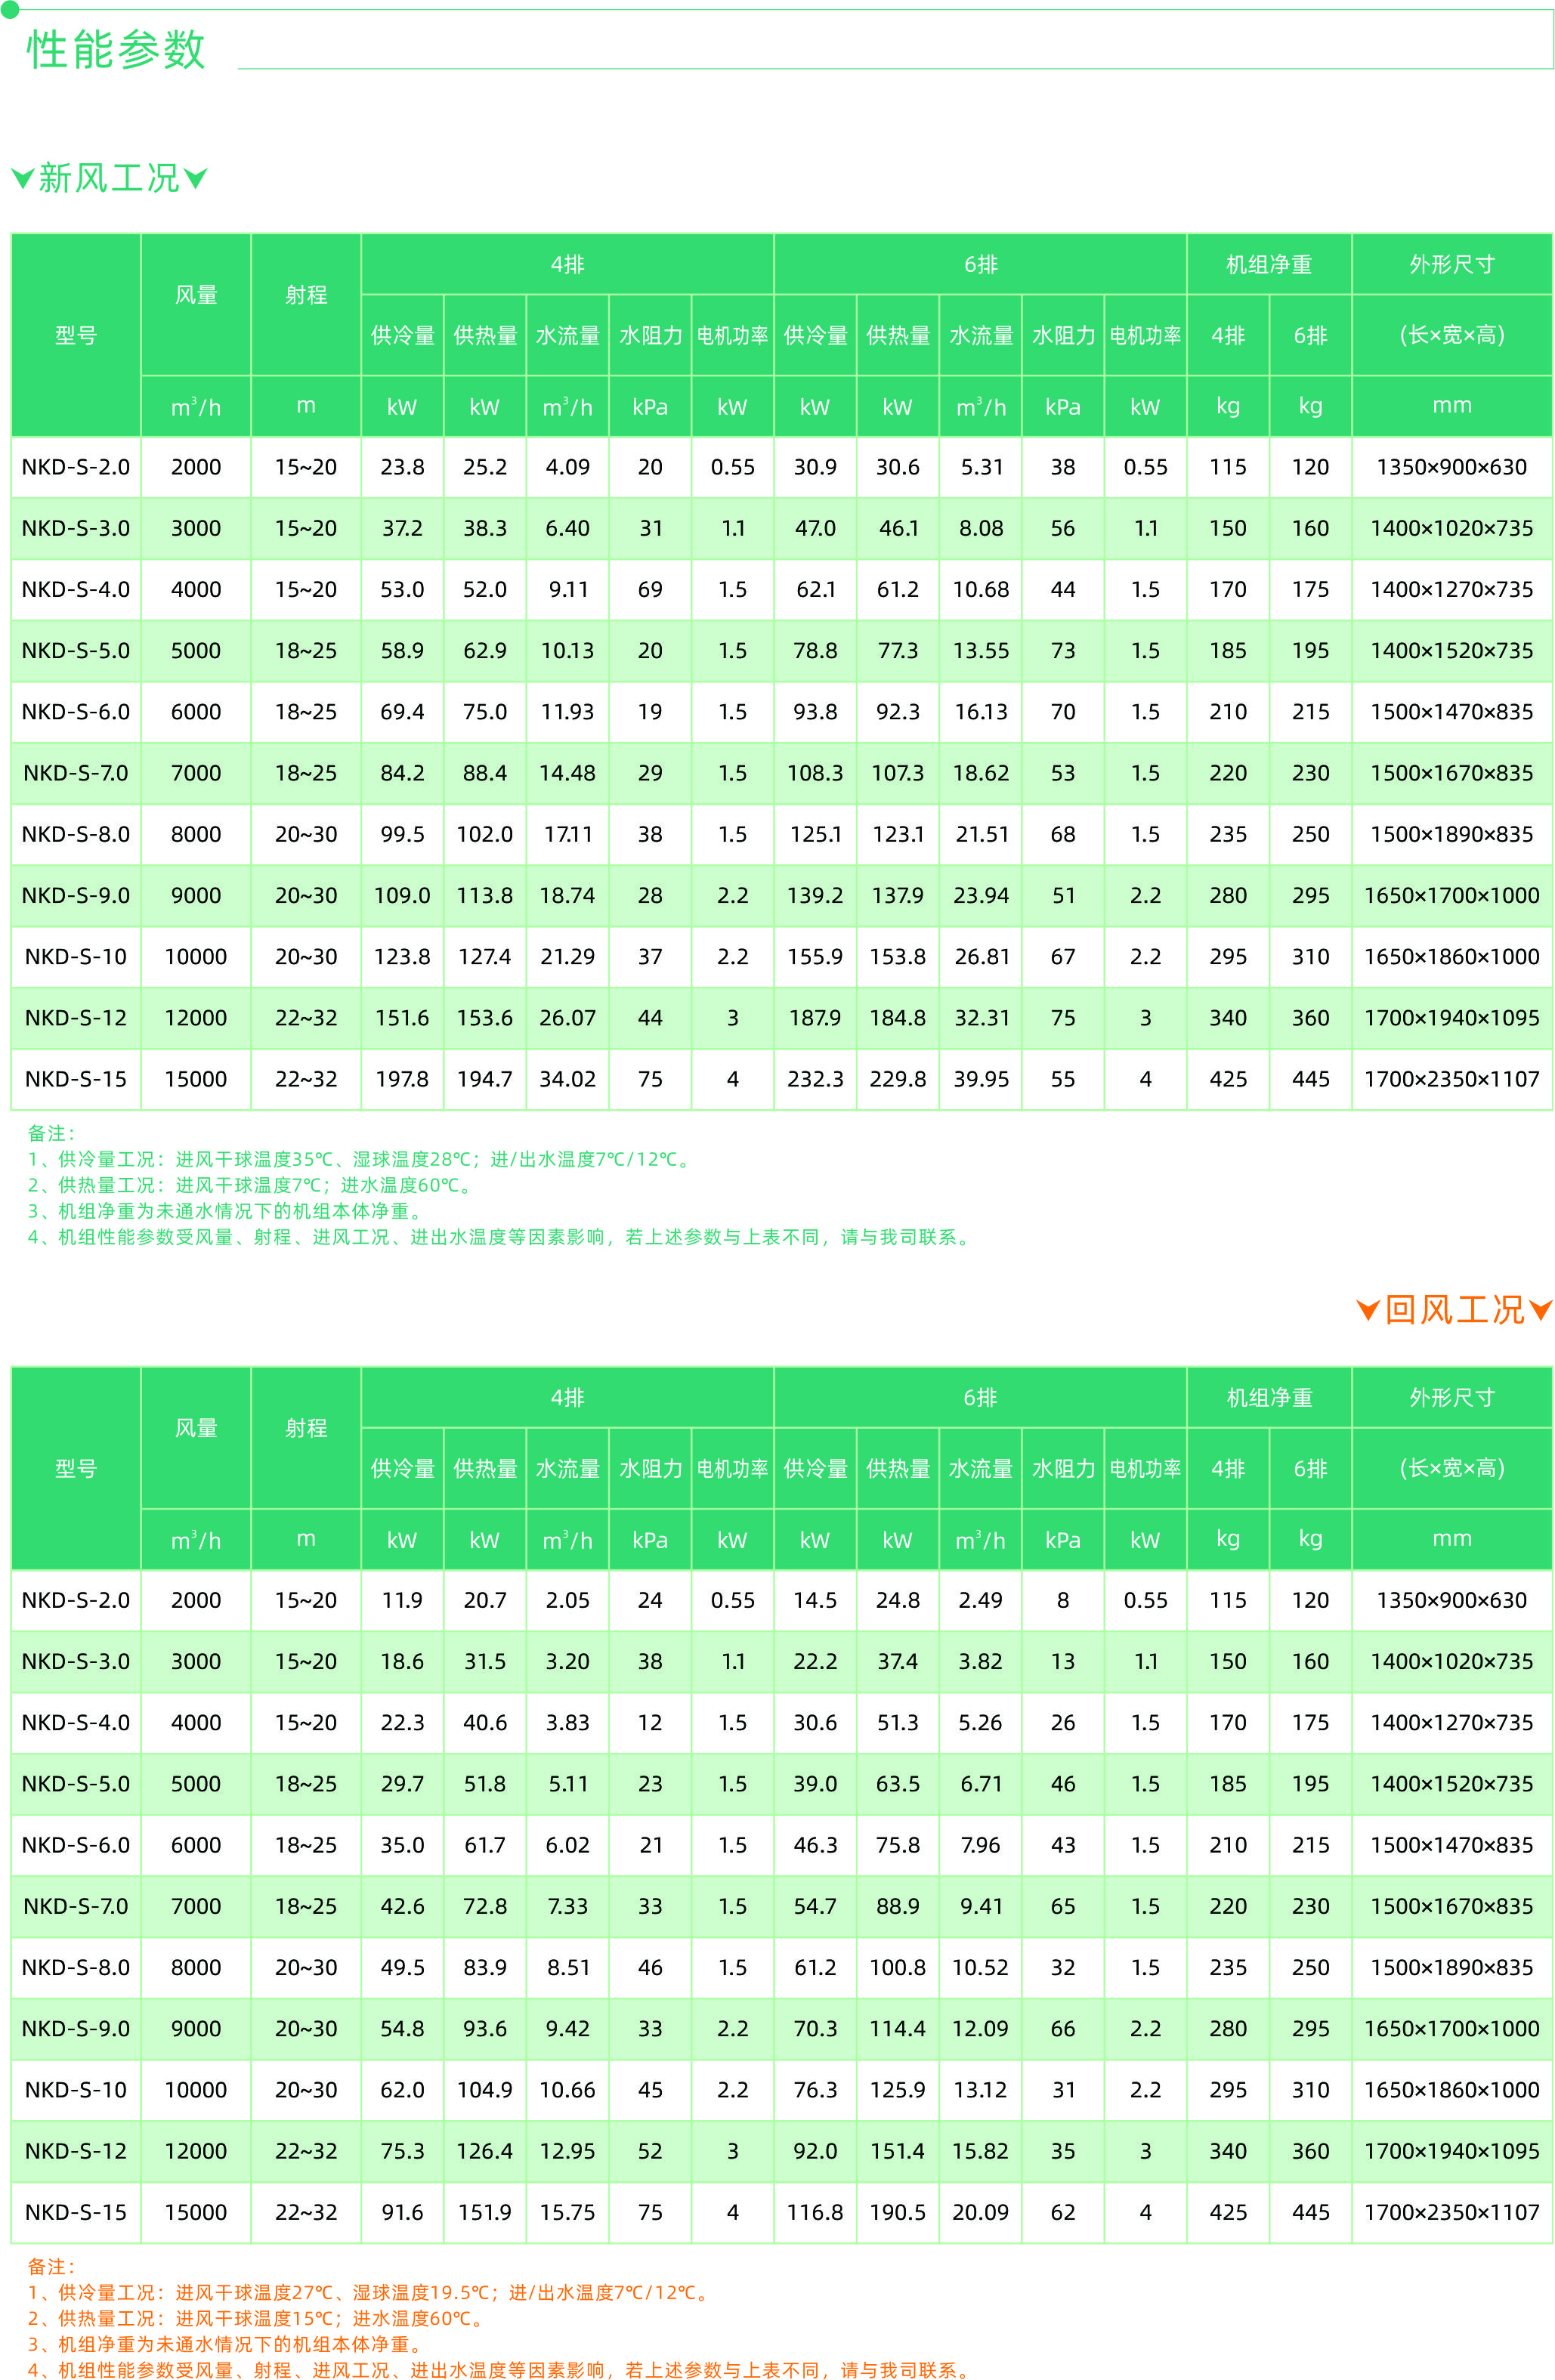
Task: Click (长×宽×高) header in 新风工况 table
Action: [1451, 335]
